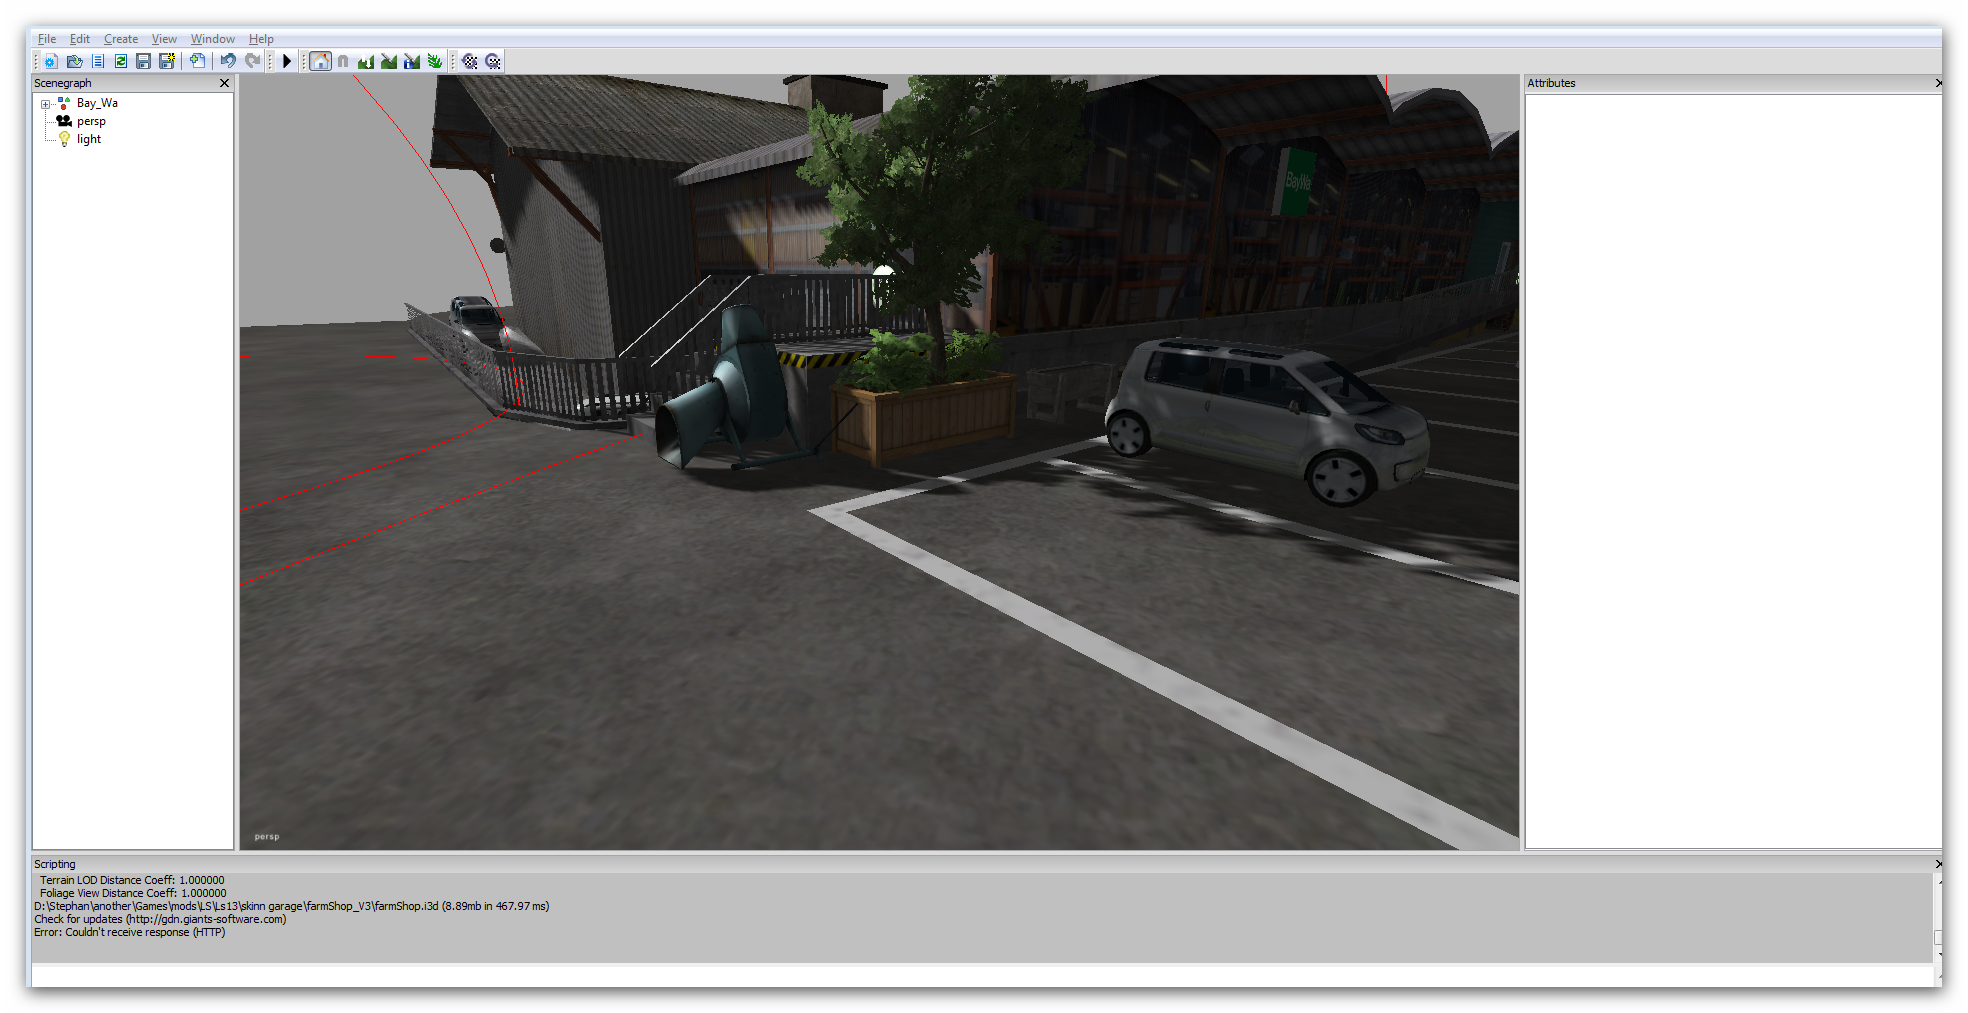The height and width of the screenshot is (1013, 1968).
Task: Click the Undo arrow icon
Action: pyautogui.click(x=228, y=61)
